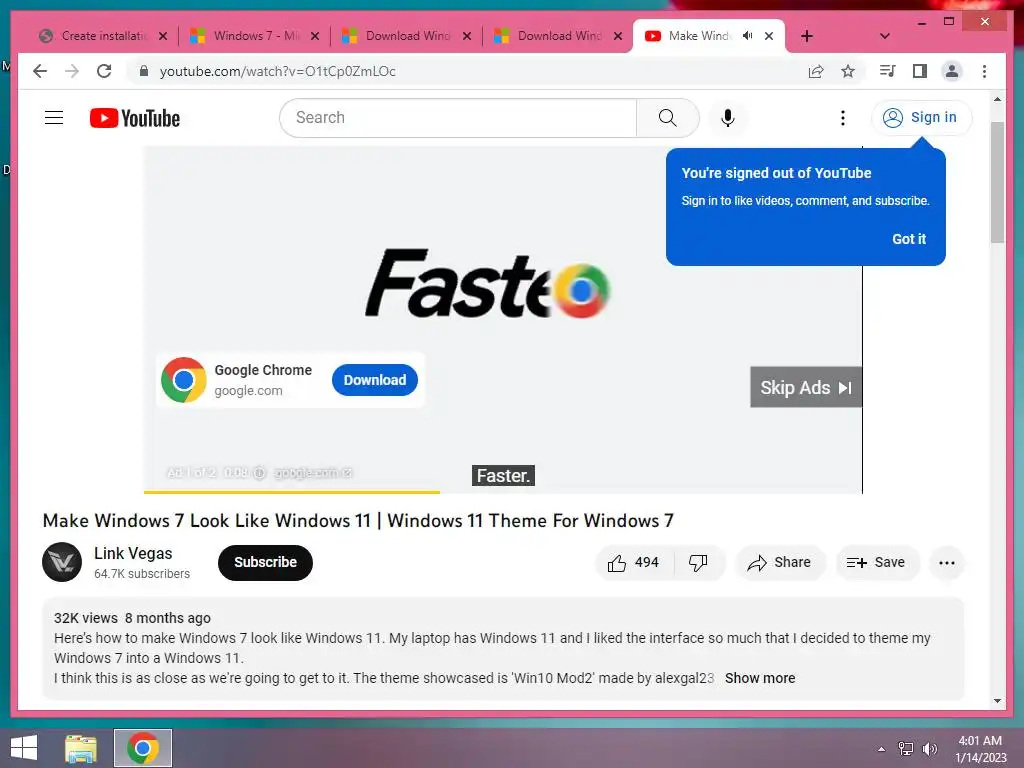View site information padlock icon
This screenshot has width=1024, height=768.
click(x=144, y=71)
